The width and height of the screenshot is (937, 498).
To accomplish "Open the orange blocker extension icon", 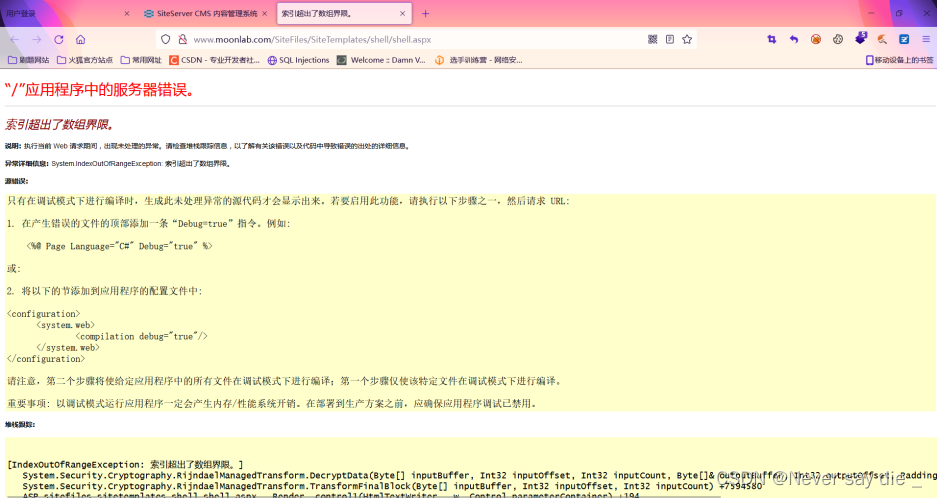I will click(816, 39).
